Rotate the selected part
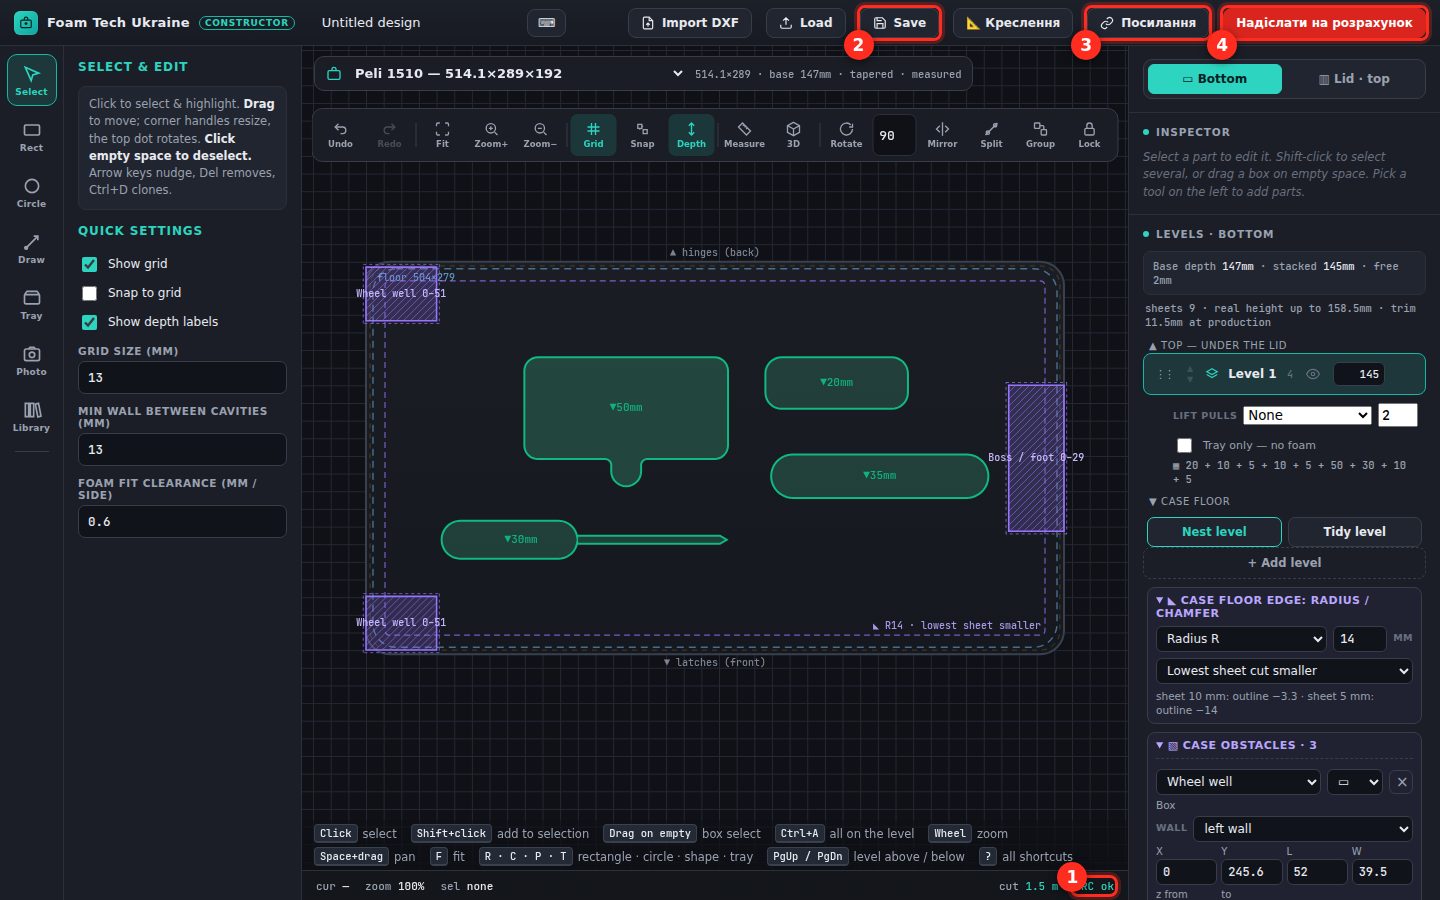 tap(846, 135)
